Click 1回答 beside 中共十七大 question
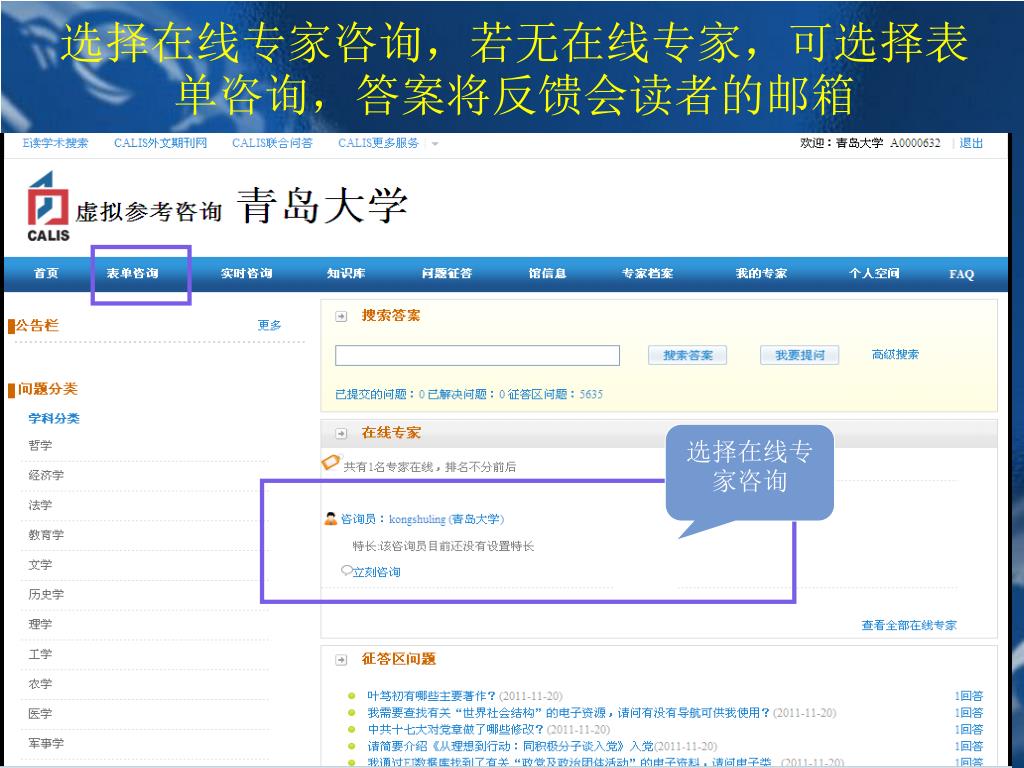The image size is (1024, 768). pos(968,729)
